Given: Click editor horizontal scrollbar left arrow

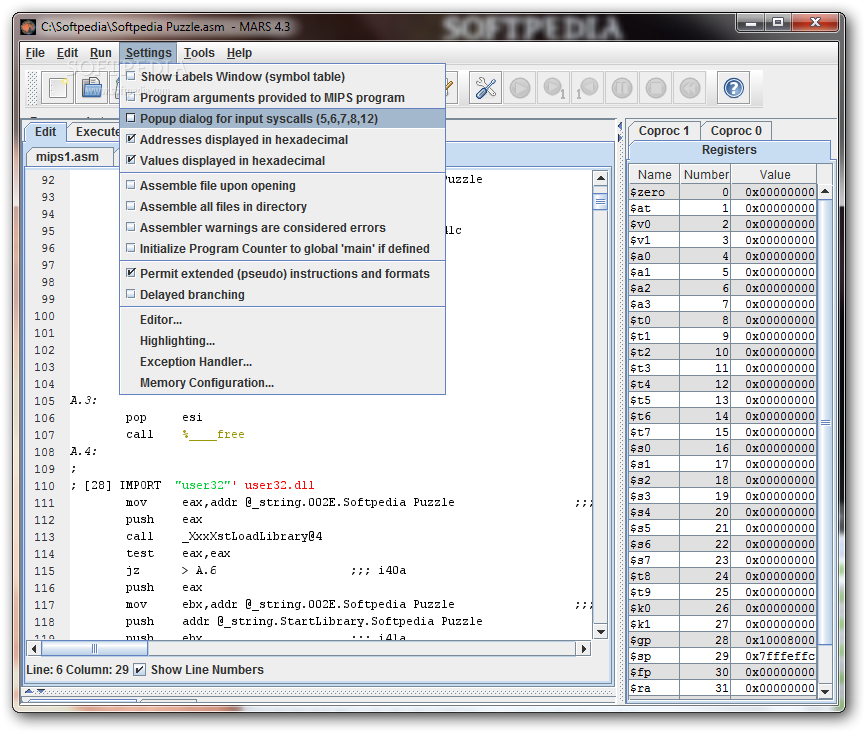Looking at the screenshot, I should pyautogui.click(x=34, y=648).
